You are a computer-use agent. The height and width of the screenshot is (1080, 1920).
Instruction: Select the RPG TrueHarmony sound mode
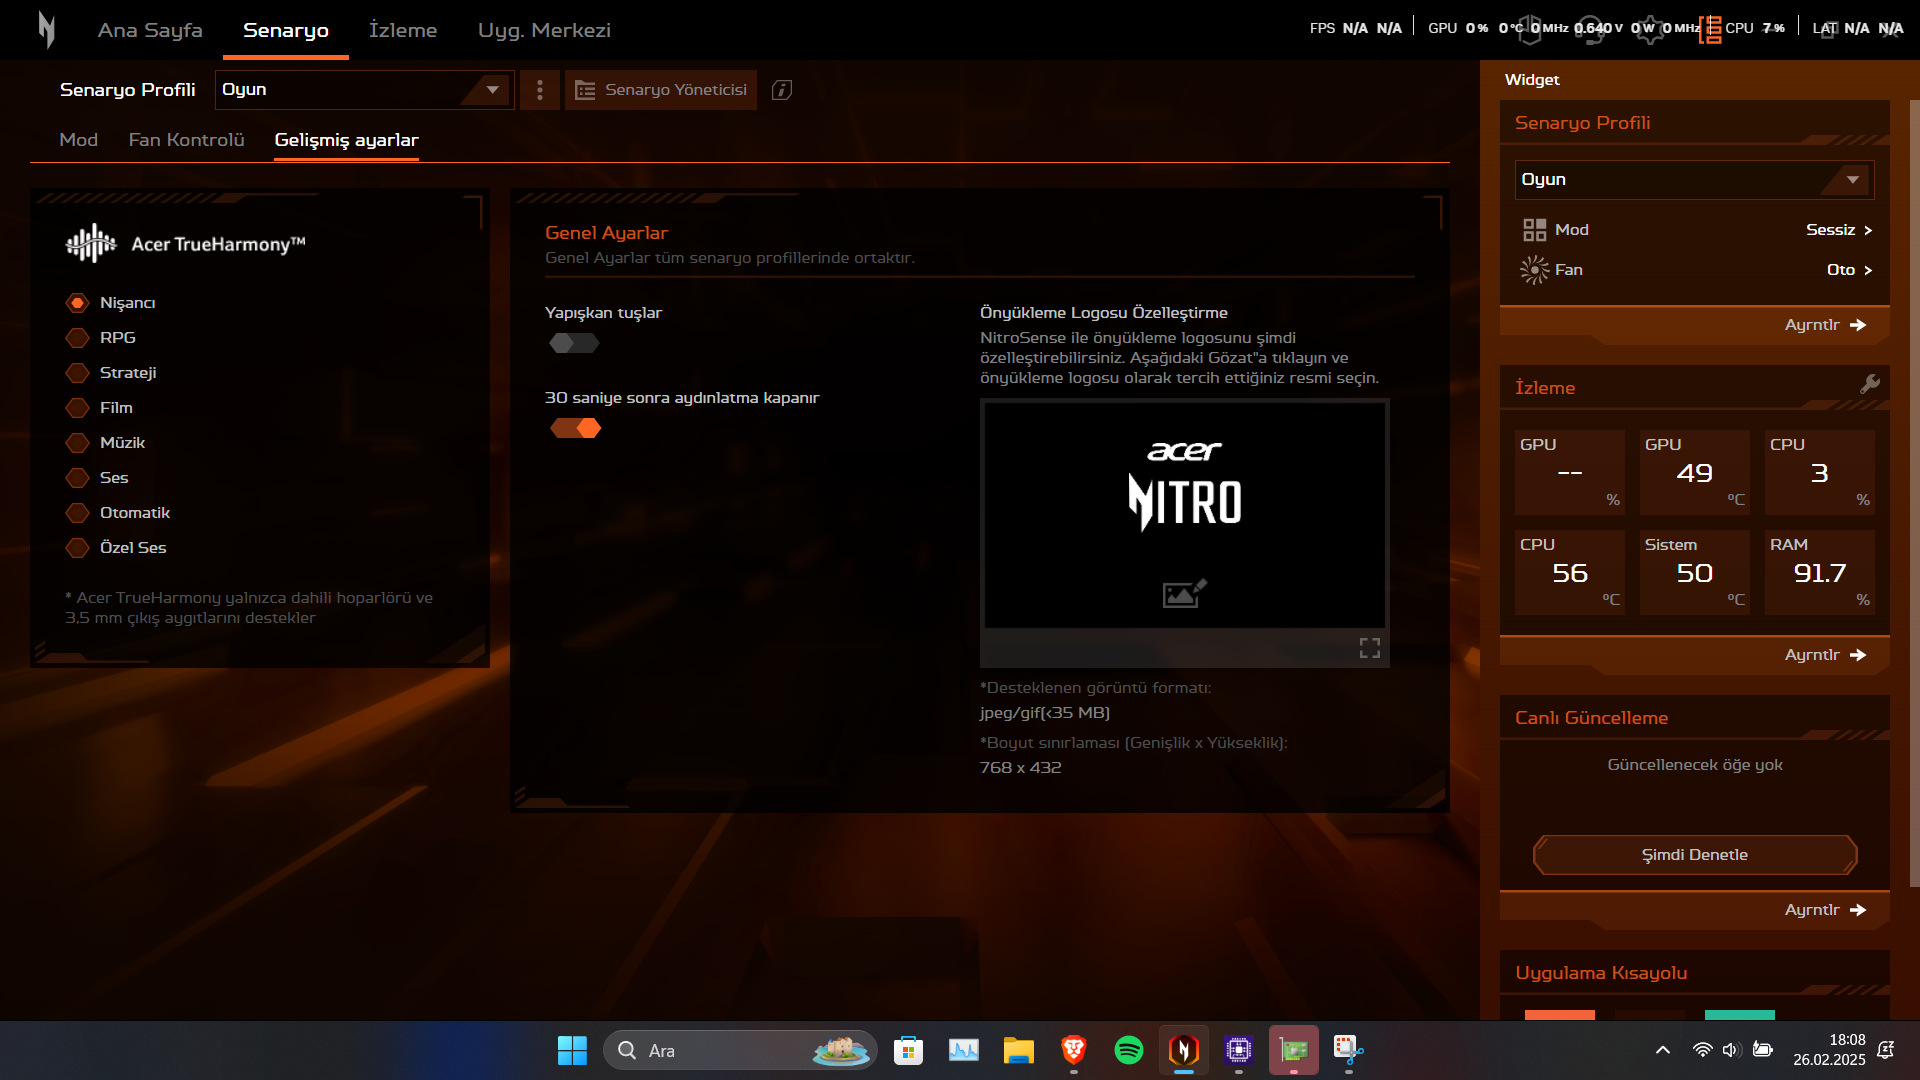tap(78, 338)
